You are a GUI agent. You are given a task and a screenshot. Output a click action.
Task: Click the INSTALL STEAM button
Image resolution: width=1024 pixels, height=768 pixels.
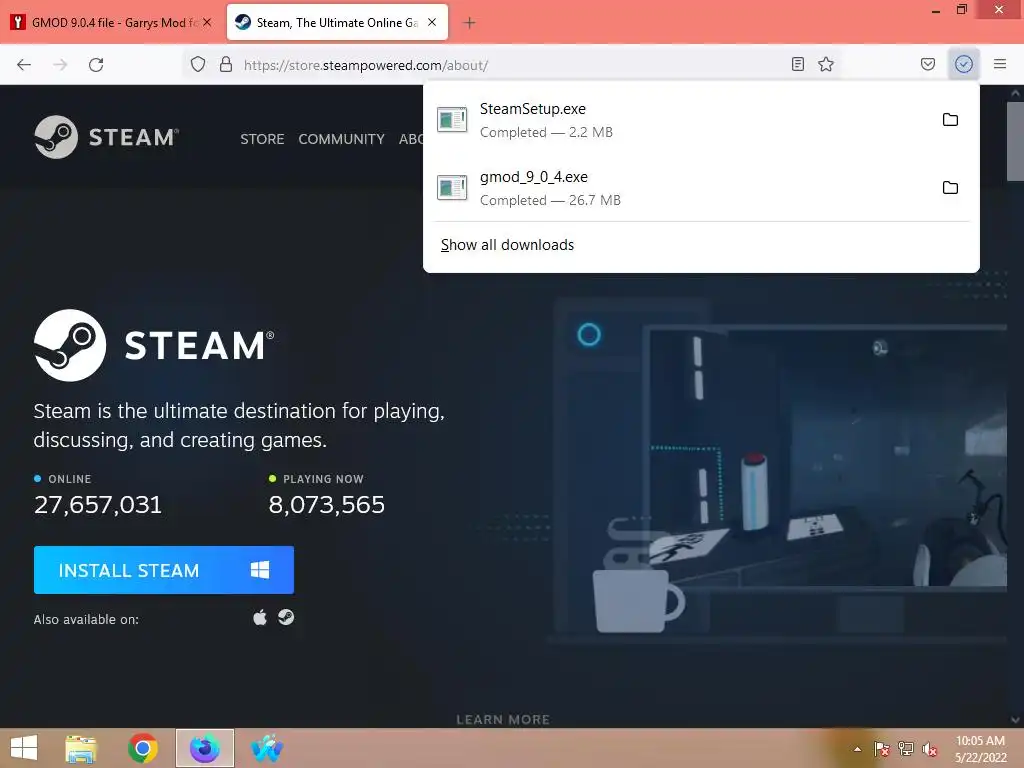point(164,570)
